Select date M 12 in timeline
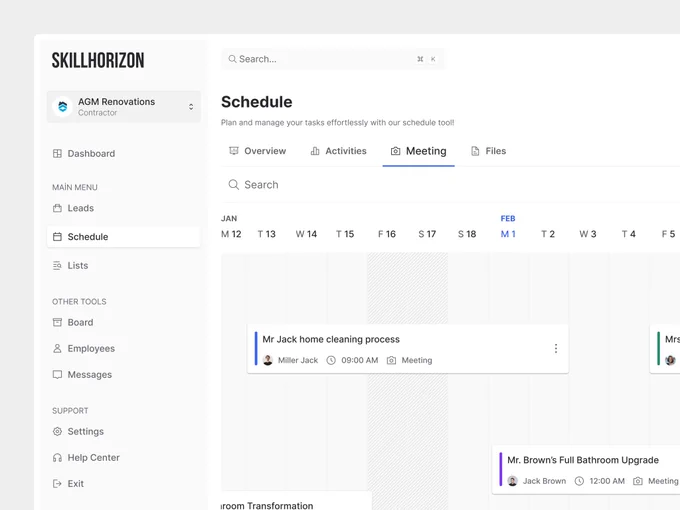The width and height of the screenshot is (680, 510). point(231,234)
